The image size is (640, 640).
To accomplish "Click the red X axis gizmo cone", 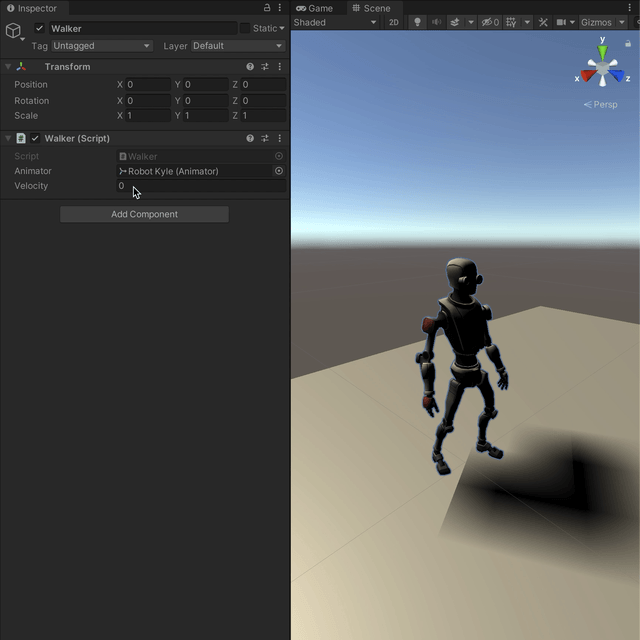I will 588,76.
